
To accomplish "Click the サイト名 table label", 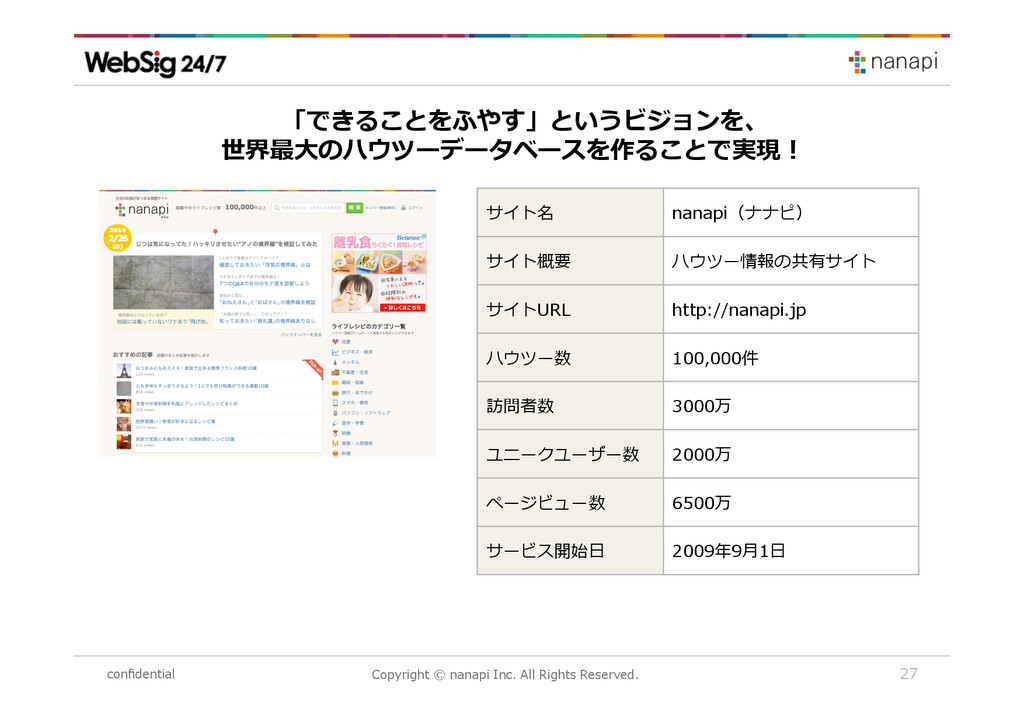I will point(520,213).
